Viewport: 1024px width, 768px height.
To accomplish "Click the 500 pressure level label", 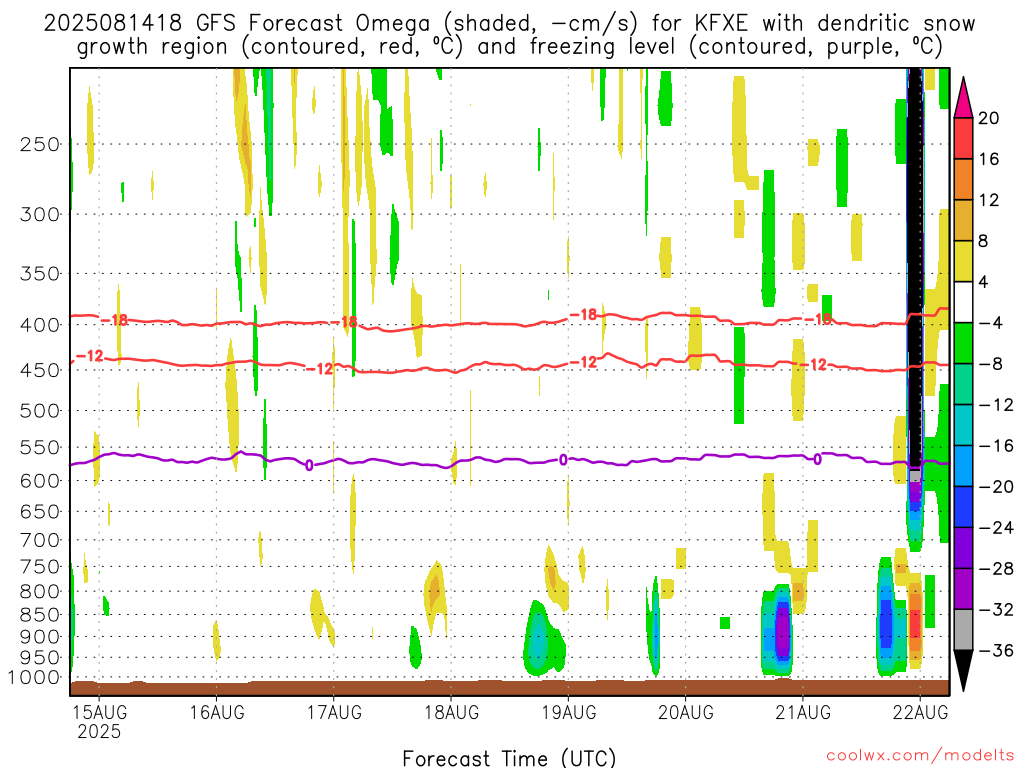I will (x=40, y=411).
